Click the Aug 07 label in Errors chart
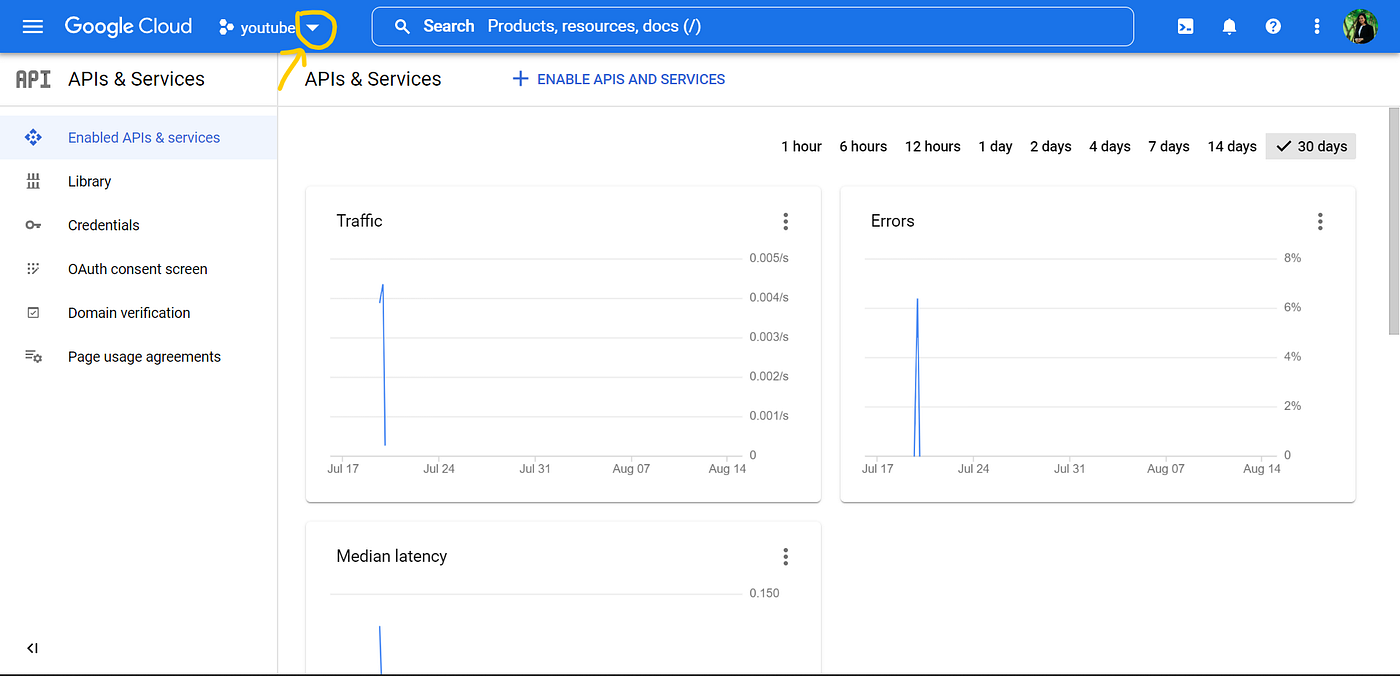The width and height of the screenshot is (1400, 676). pyautogui.click(x=1165, y=468)
